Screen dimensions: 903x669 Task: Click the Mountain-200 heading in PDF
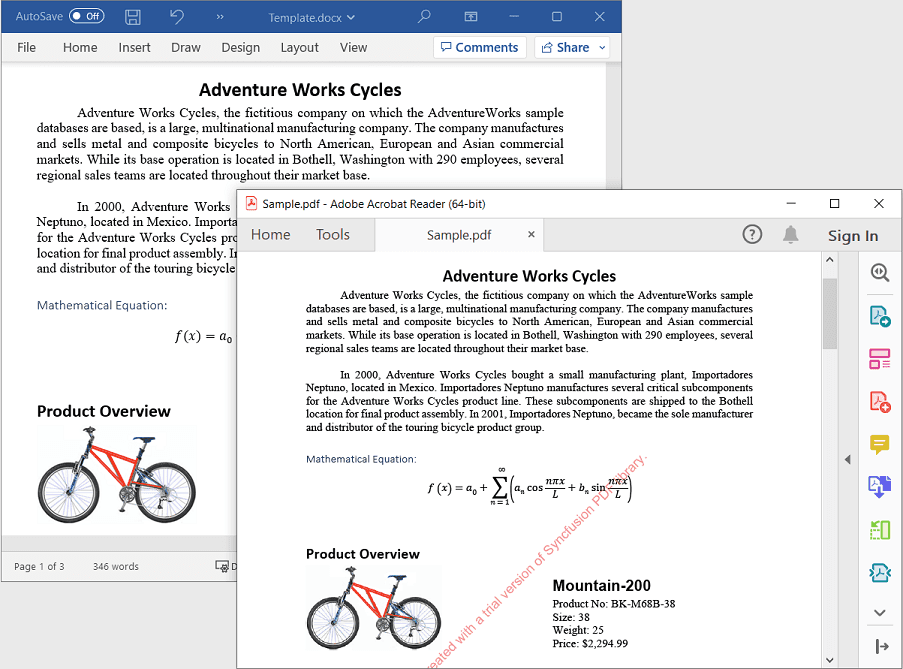601,586
